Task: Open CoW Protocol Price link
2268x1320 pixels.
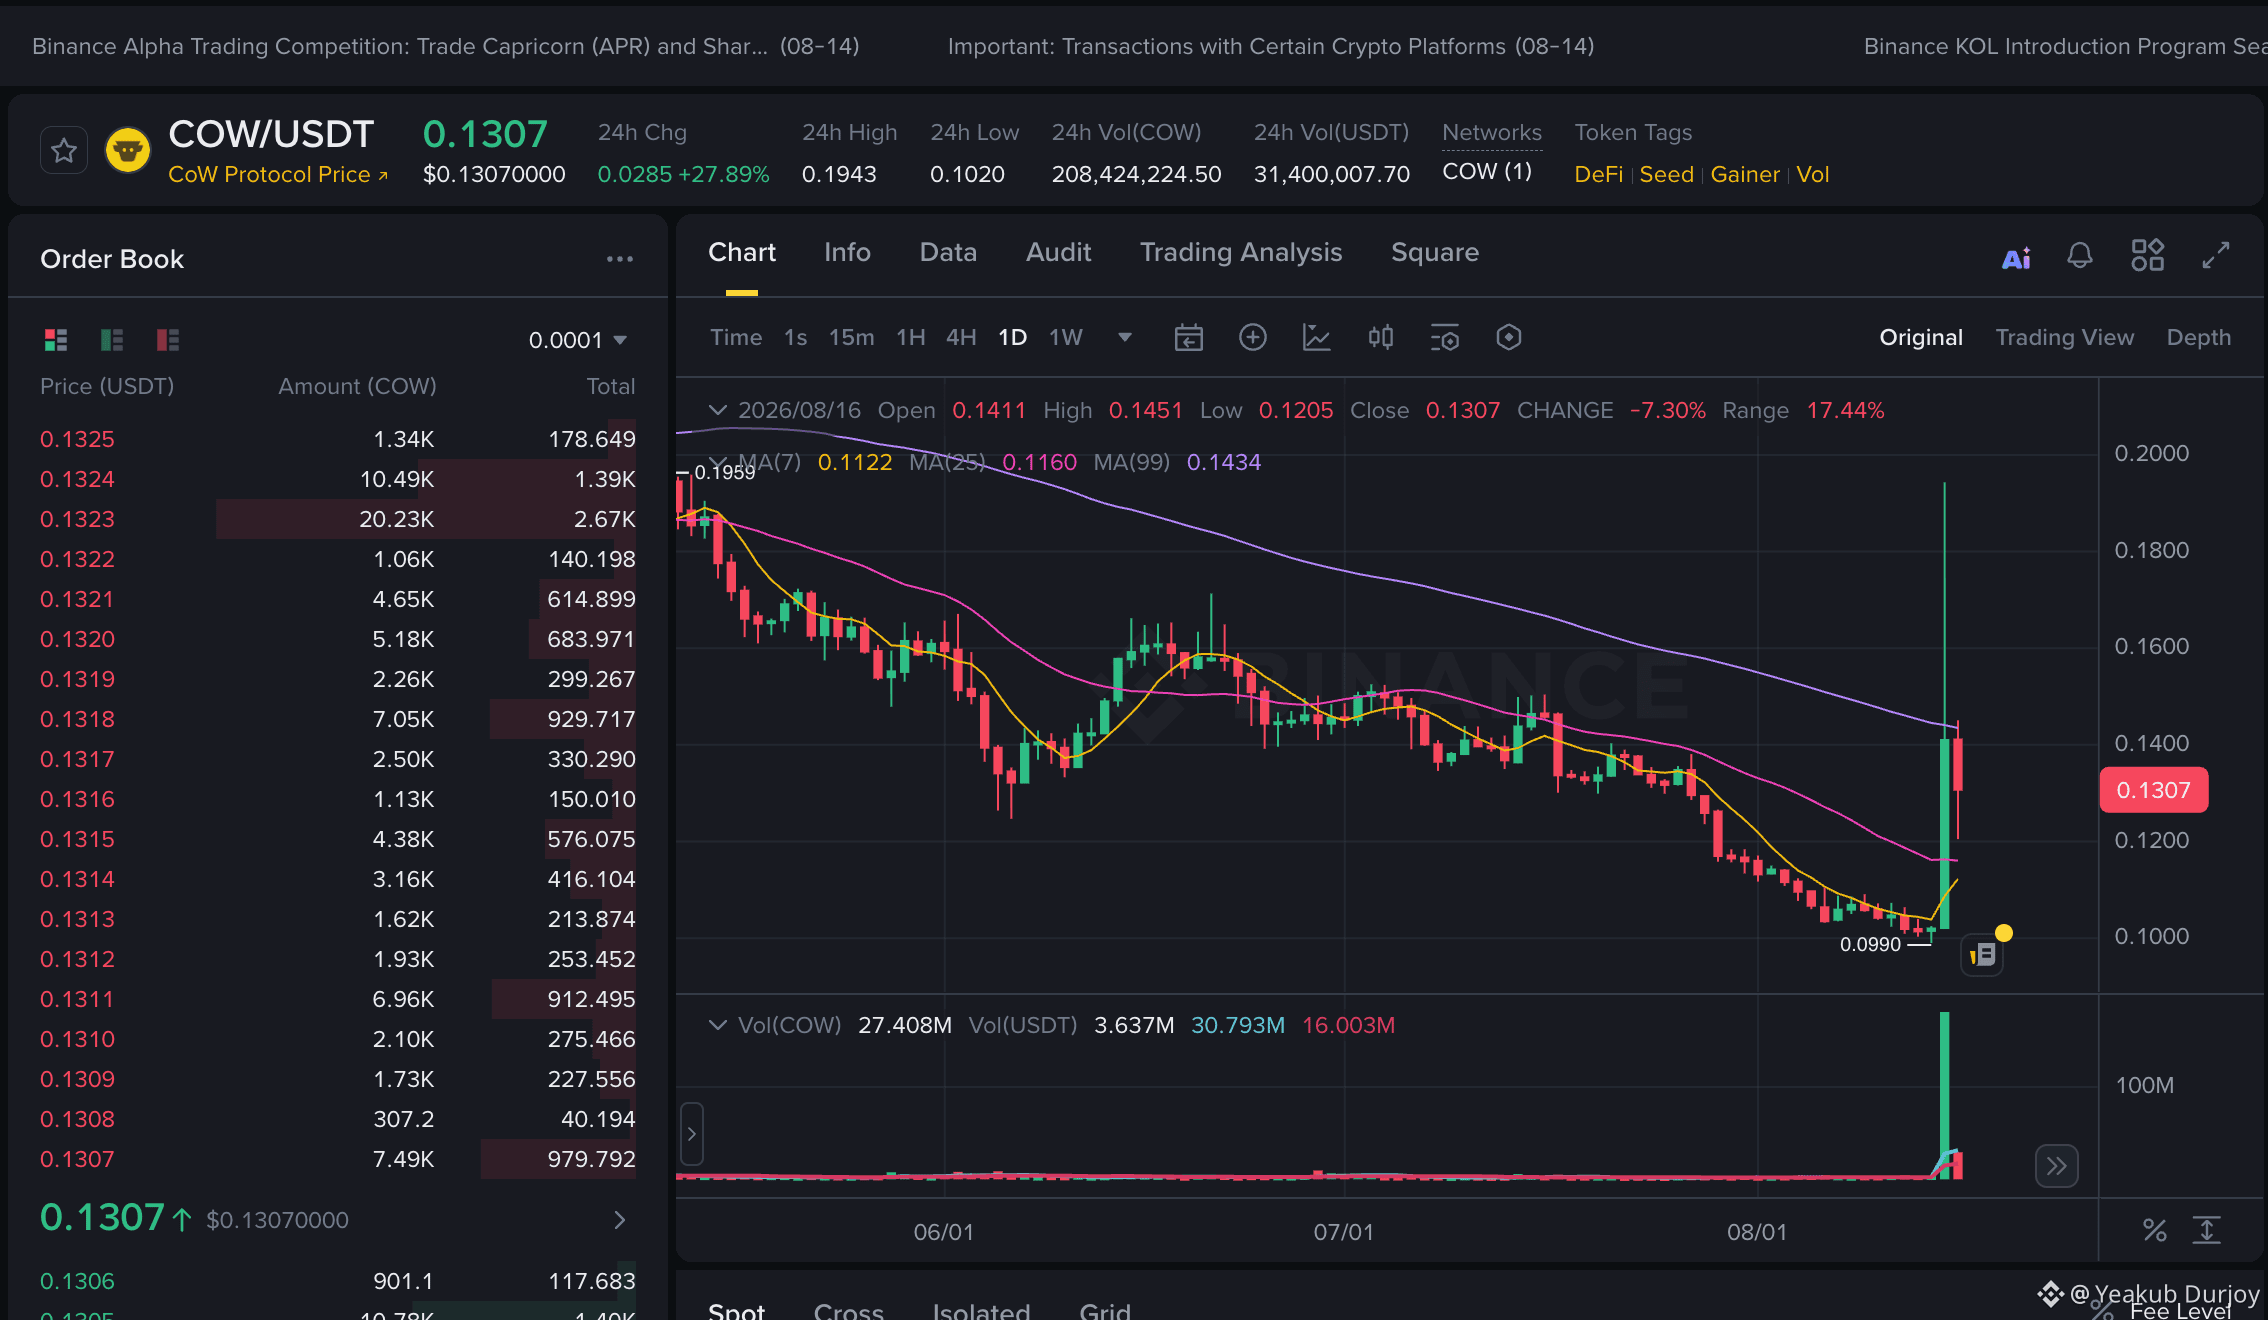Action: 278,175
